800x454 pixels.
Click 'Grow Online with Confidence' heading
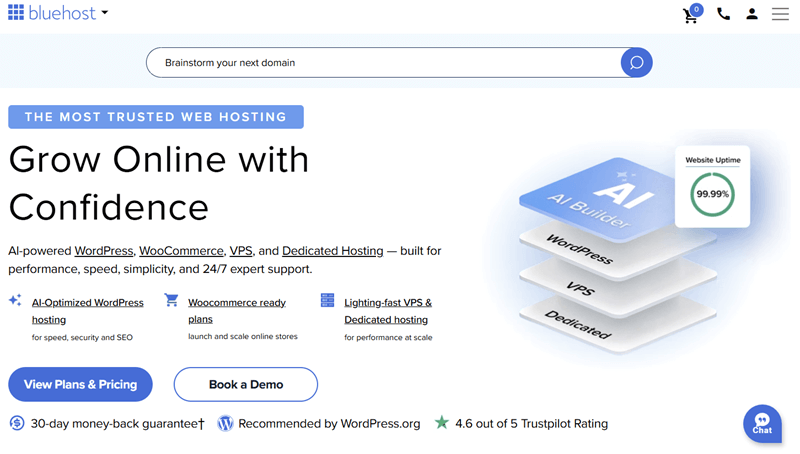tap(159, 183)
